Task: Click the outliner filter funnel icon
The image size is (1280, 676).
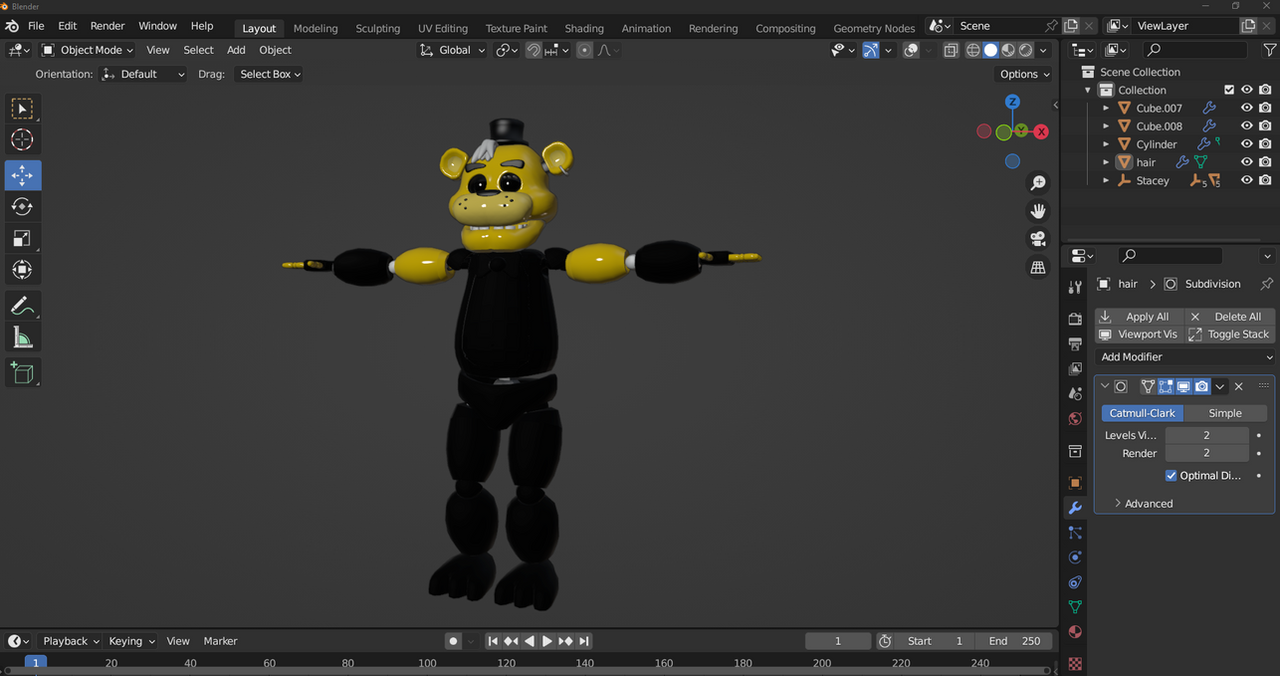Action: [1269, 50]
